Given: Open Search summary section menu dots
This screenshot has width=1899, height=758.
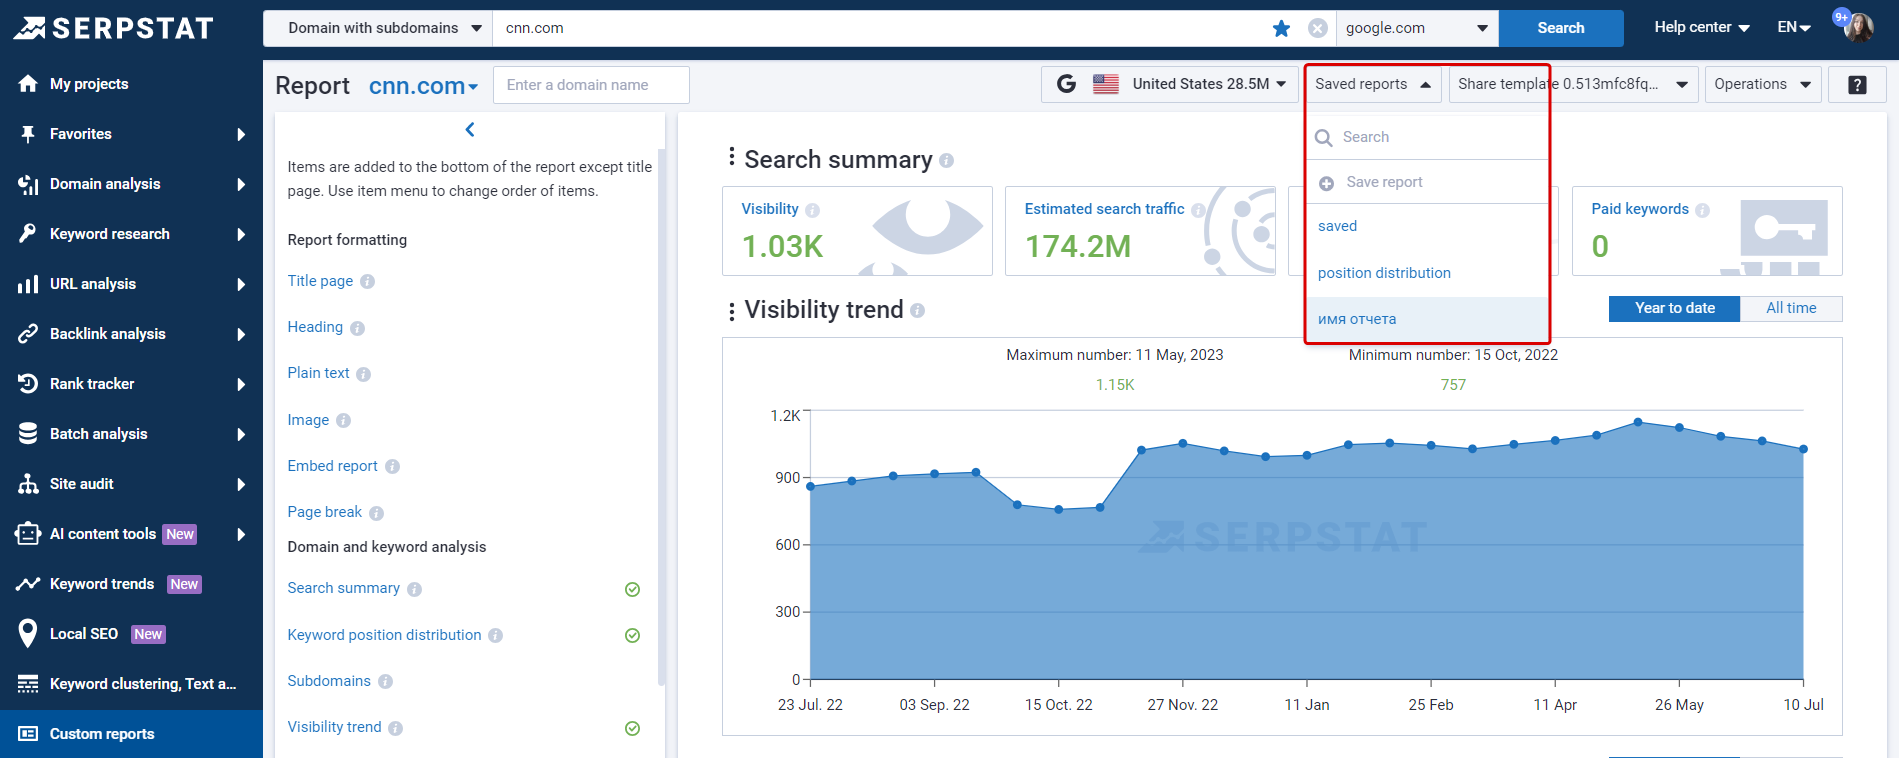Looking at the screenshot, I should click(732, 157).
